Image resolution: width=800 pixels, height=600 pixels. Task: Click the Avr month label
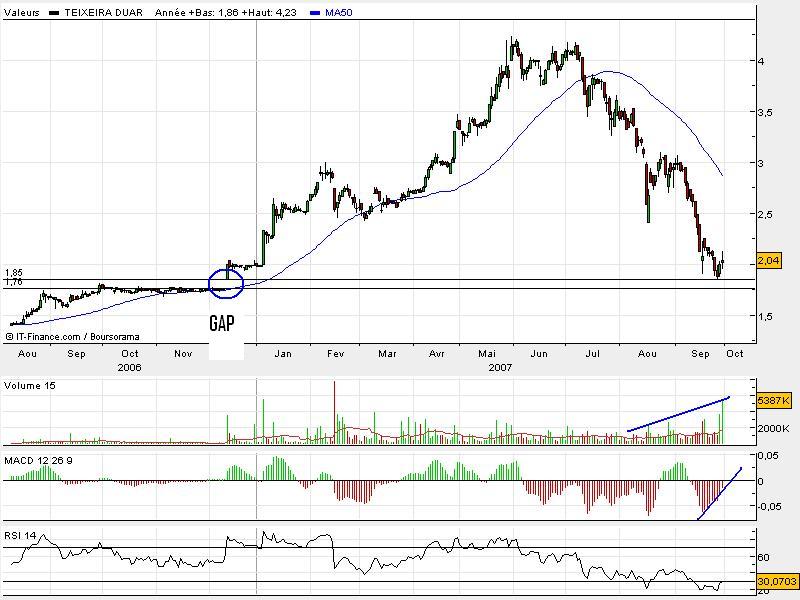point(437,354)
